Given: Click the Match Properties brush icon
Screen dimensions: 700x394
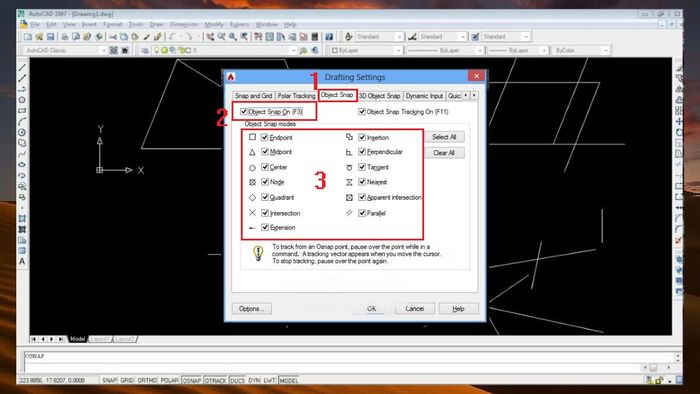Looking at the screenshot, I should 158,37.
